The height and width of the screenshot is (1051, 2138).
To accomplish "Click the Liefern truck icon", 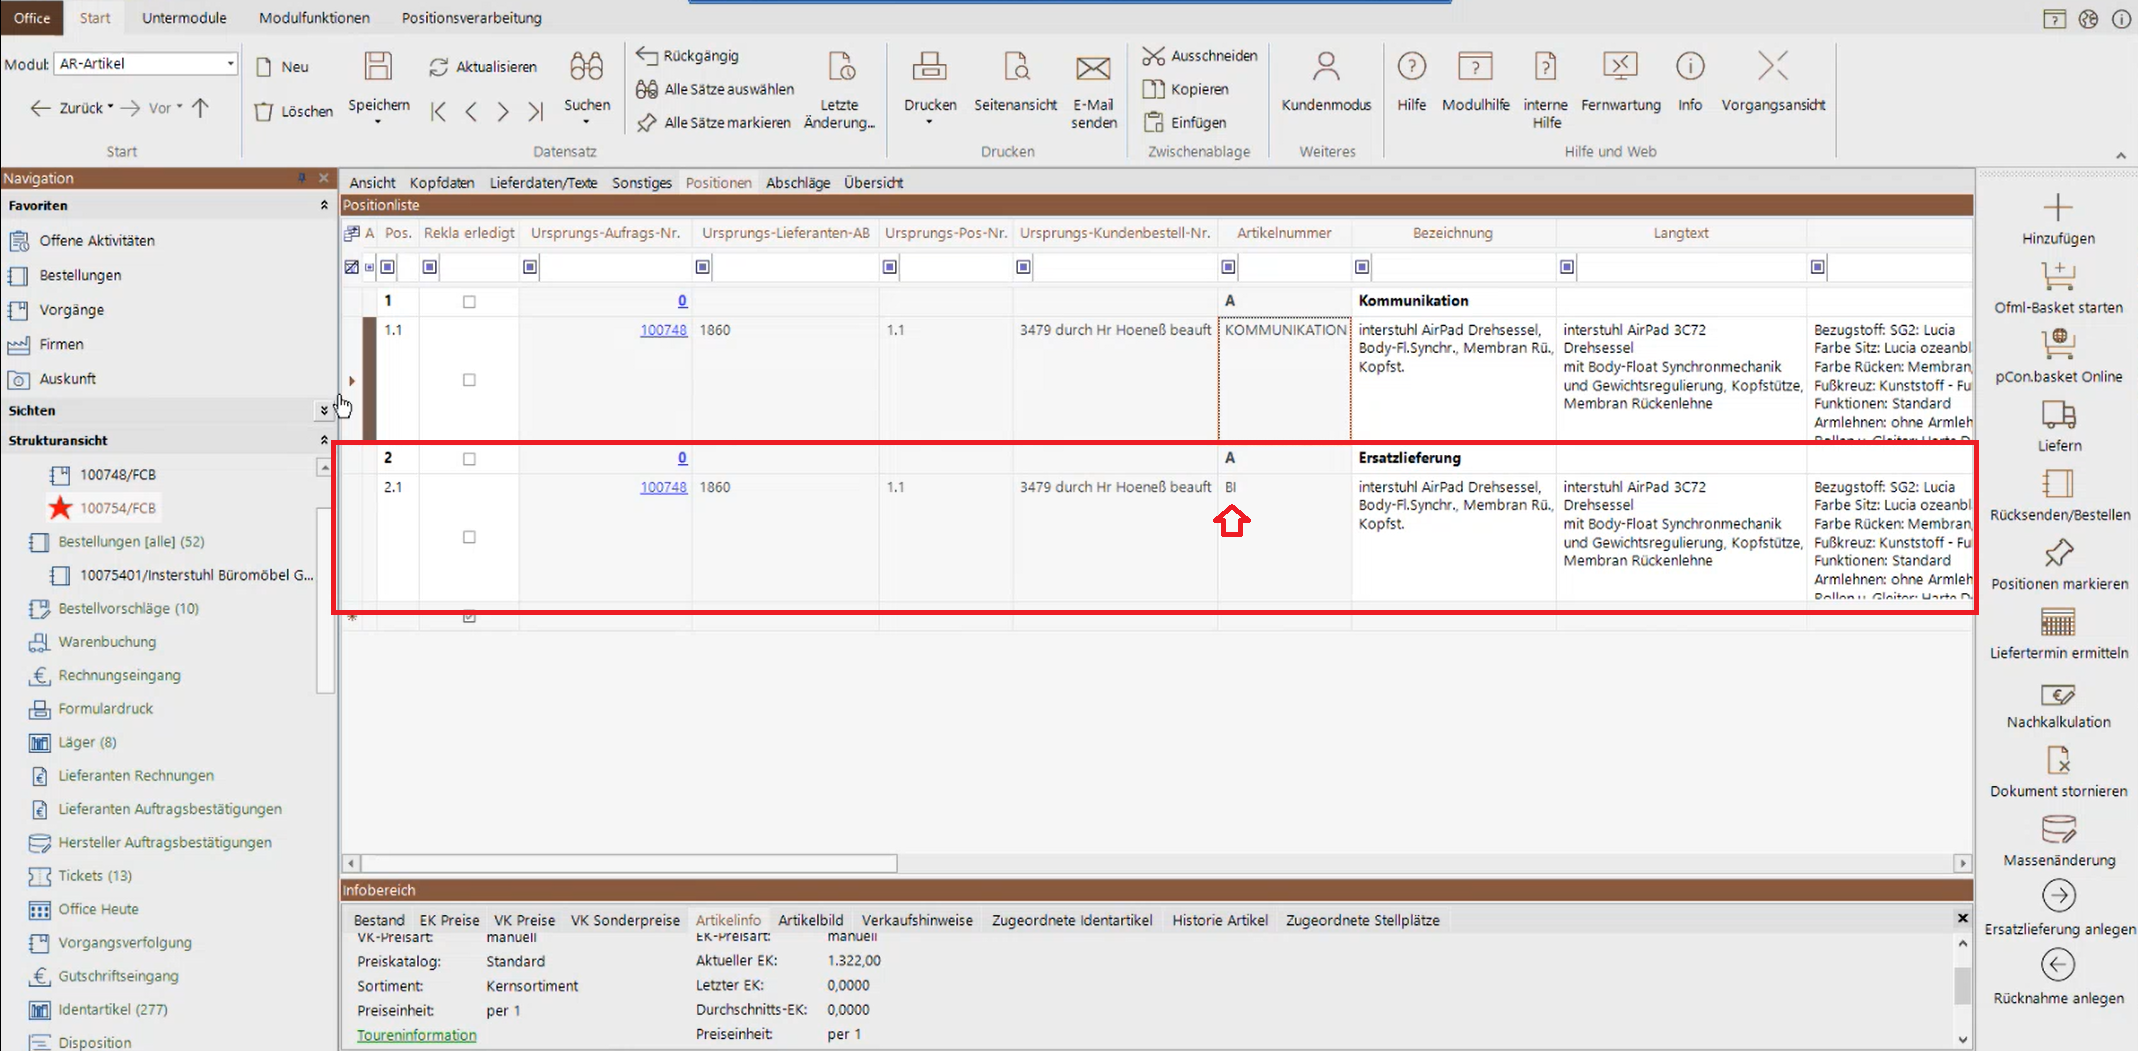I will pyautogui.click(x=2058, y=415).
